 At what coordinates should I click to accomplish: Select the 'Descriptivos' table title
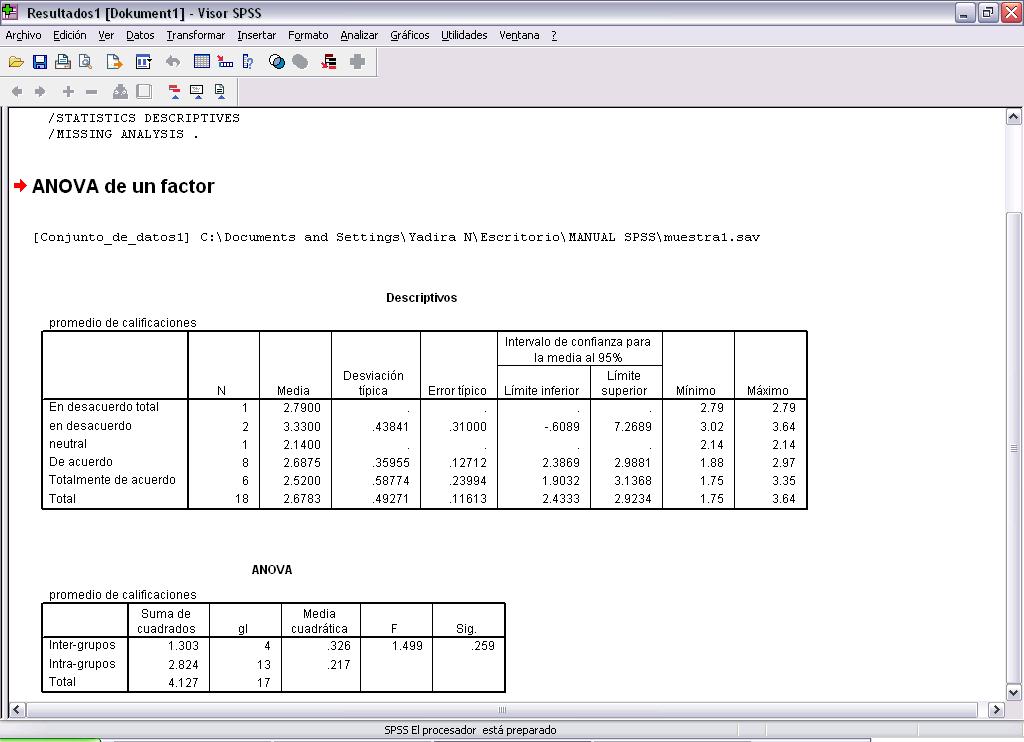(x=421, y=298)
